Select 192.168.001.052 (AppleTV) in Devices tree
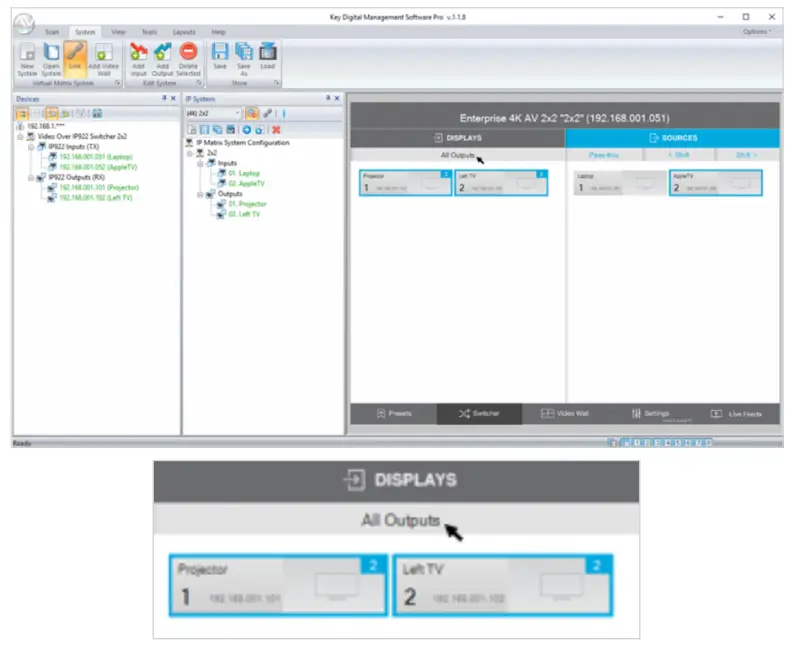This screenshot has height=645, width=796. [x=98, y=167]
